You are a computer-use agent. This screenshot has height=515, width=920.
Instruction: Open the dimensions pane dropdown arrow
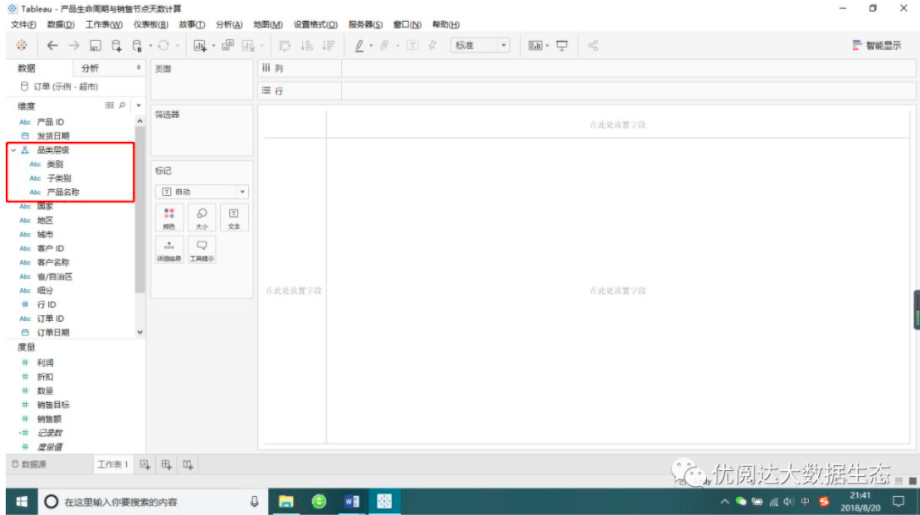point(138,106)
